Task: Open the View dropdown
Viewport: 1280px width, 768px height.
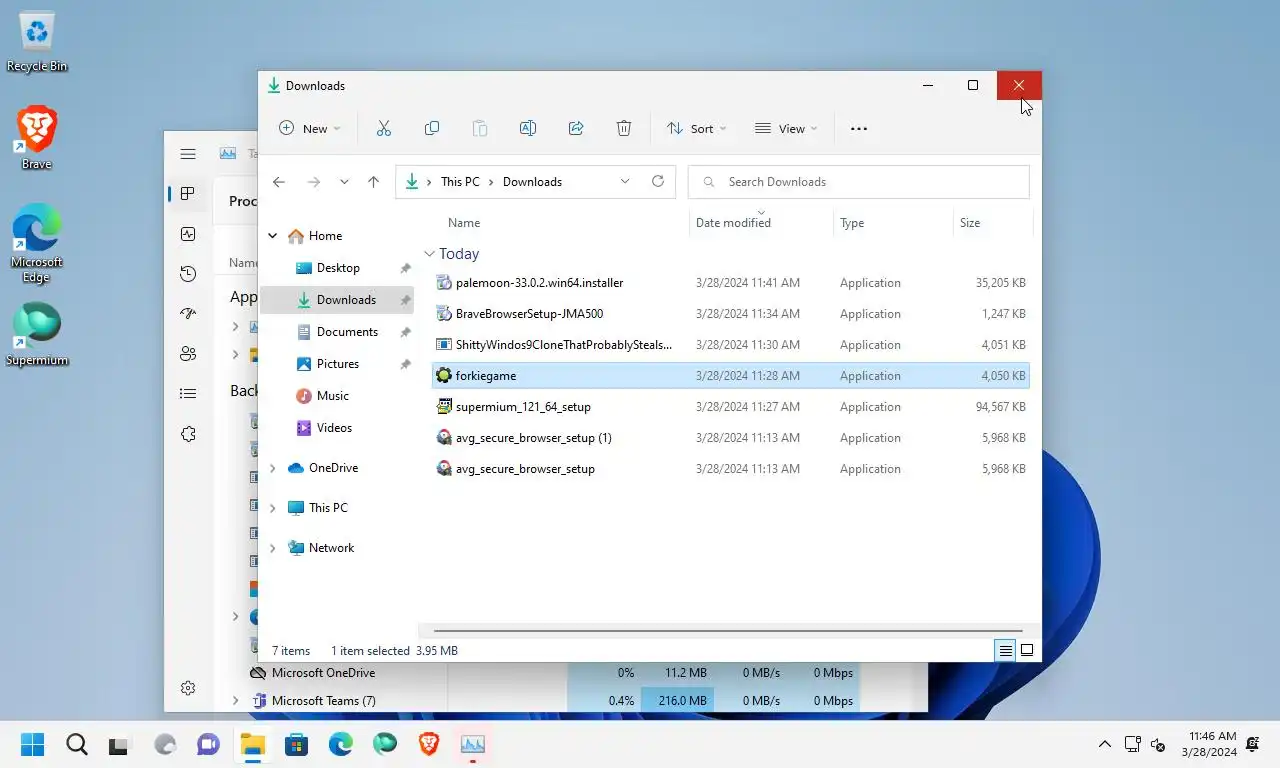Action: [x=786, y=128]
